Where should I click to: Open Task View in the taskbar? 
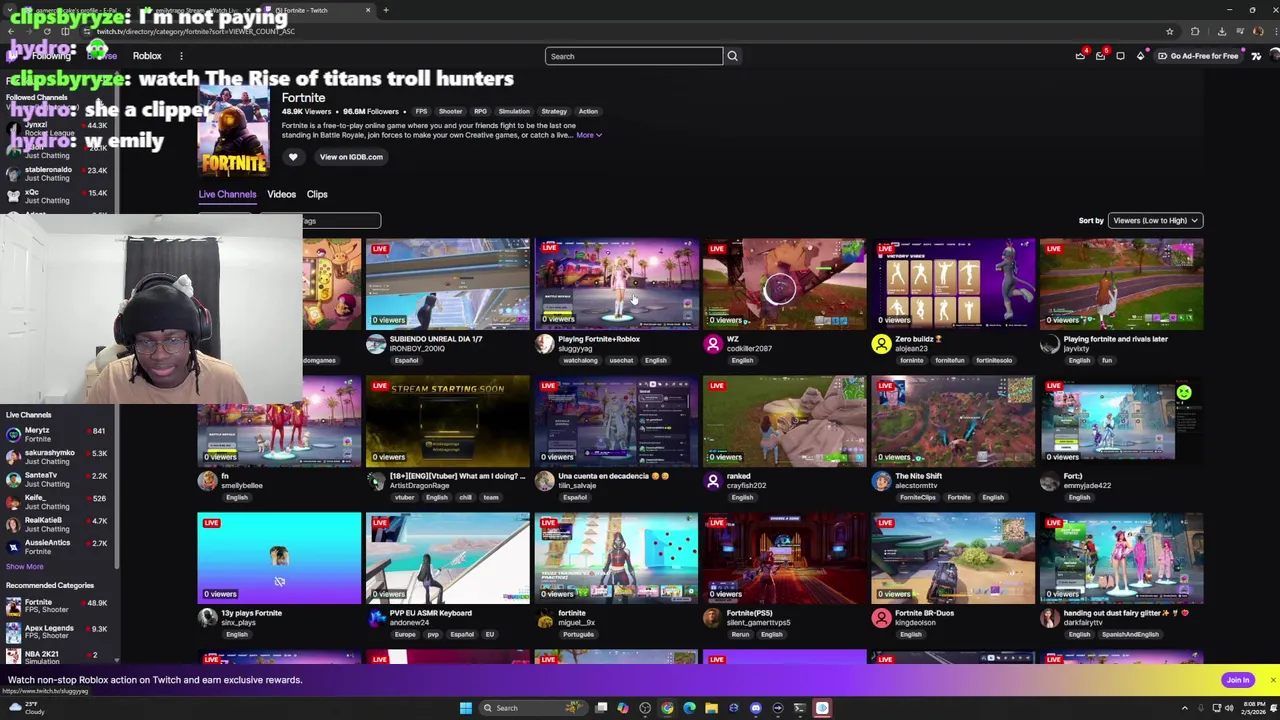pyautogui.click(x=601, y=708)
